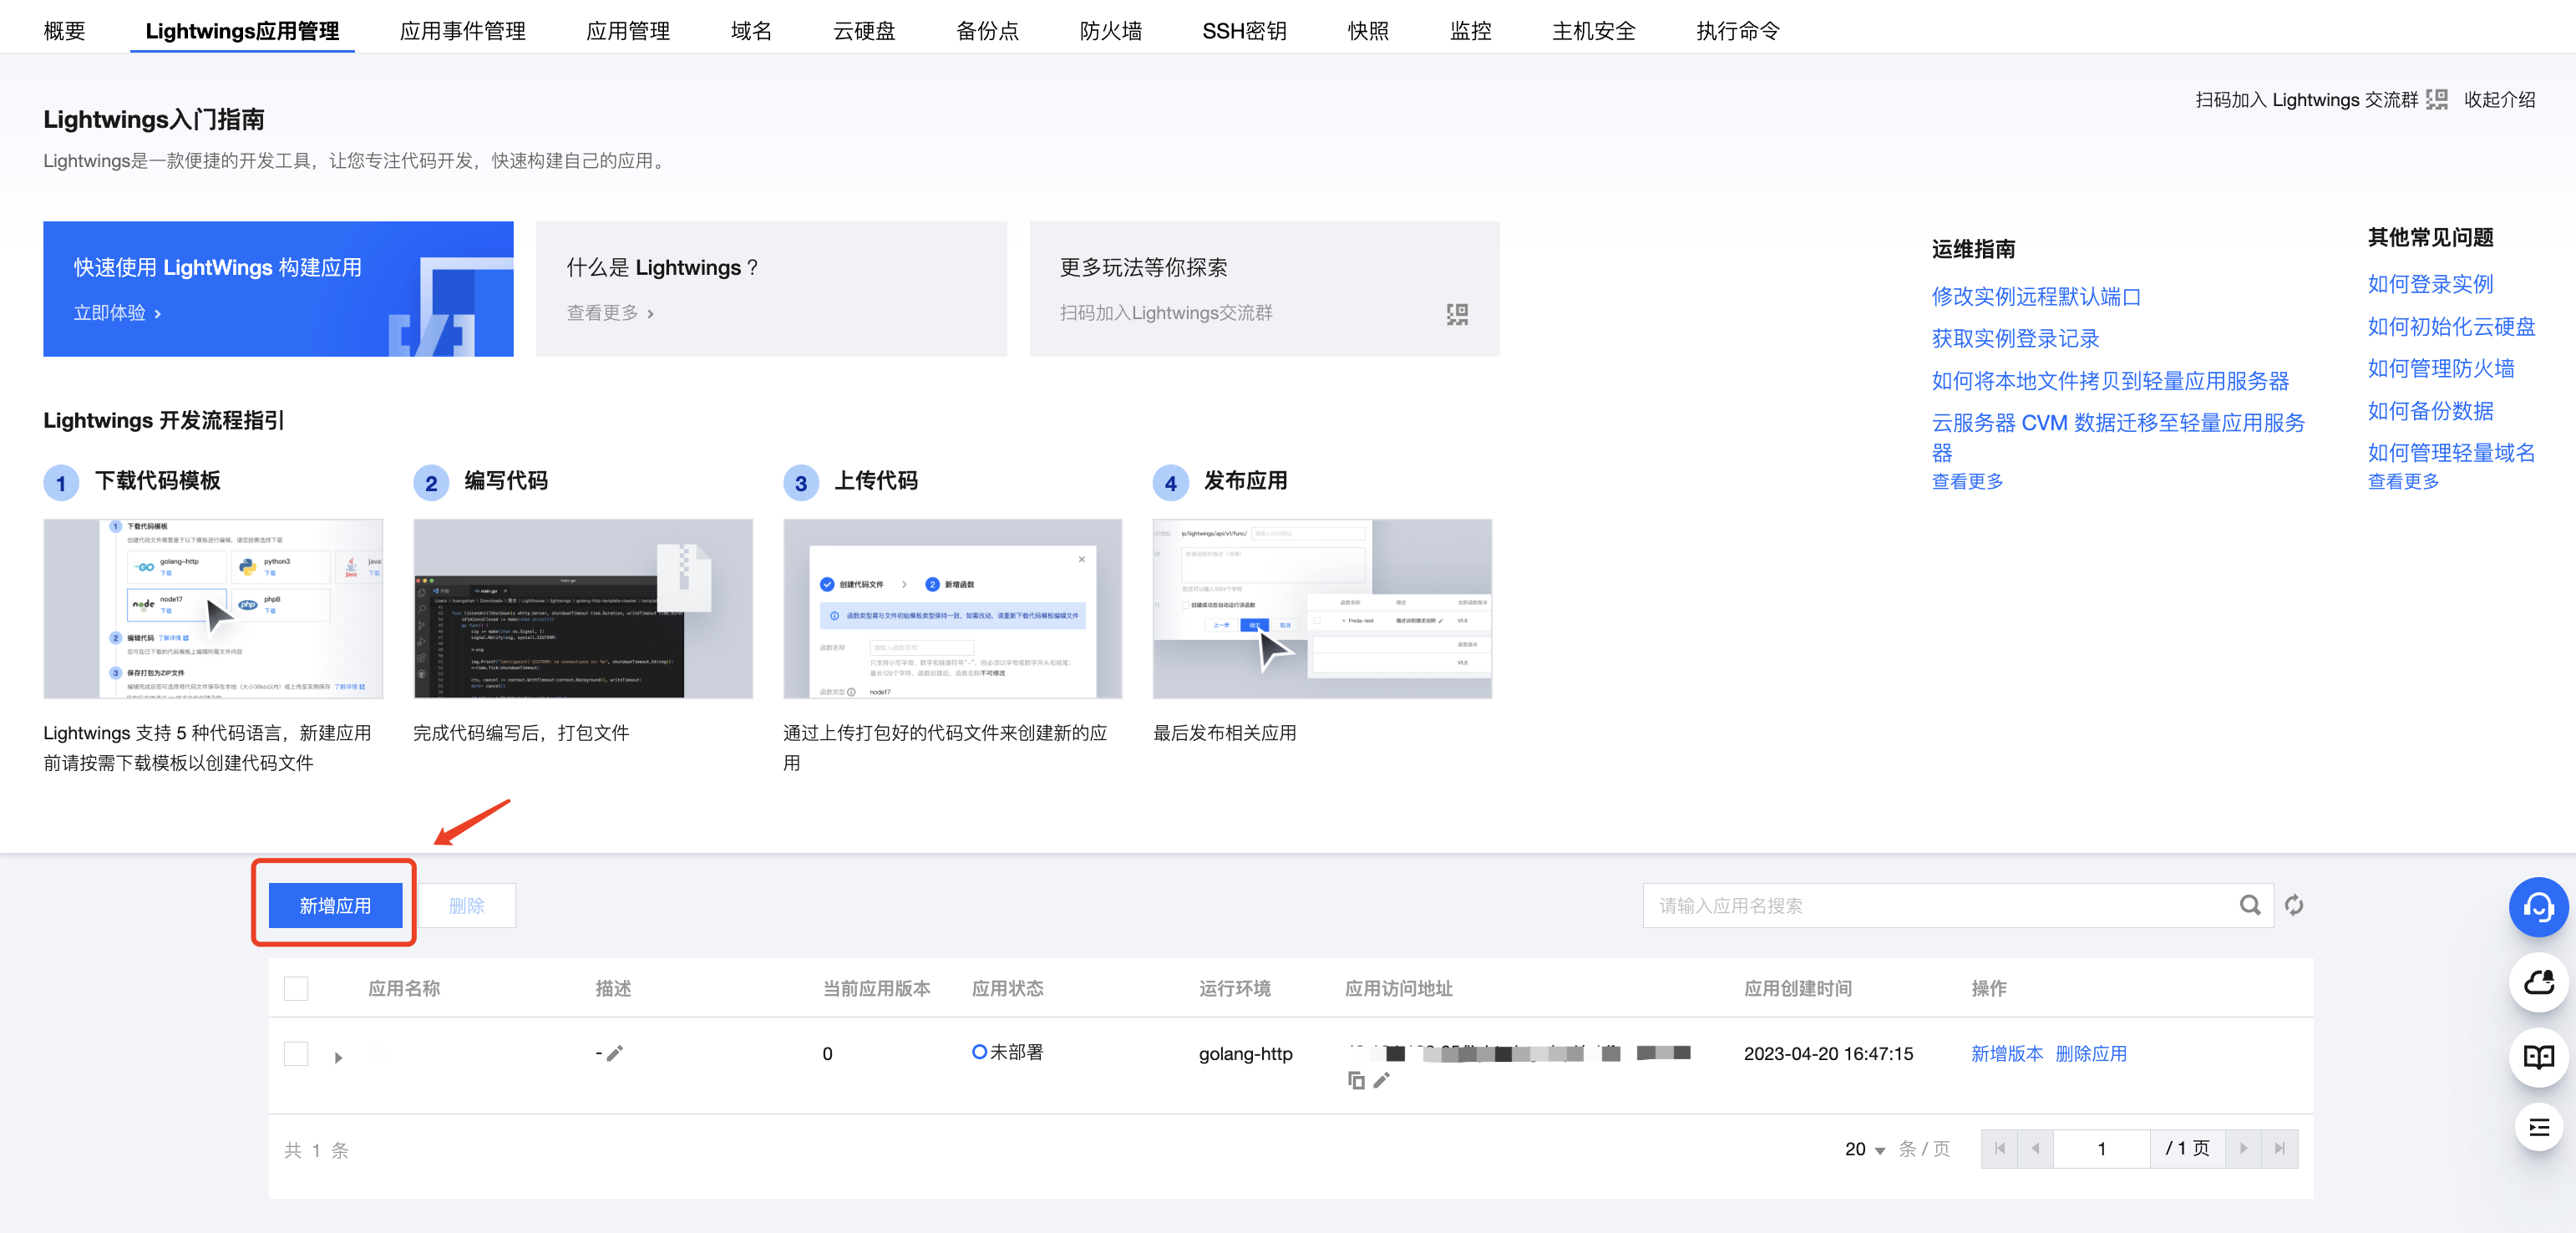This screenshot has width=2576, height=1233.
Task: Click 新增版本 in the app row
Action: click(2006, 1053)
